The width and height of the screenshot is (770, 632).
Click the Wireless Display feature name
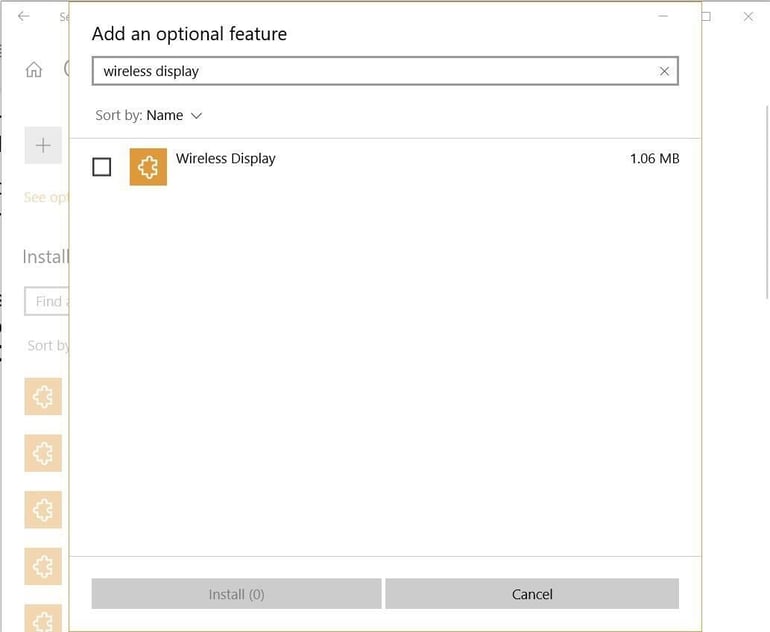tap(225, 158)
